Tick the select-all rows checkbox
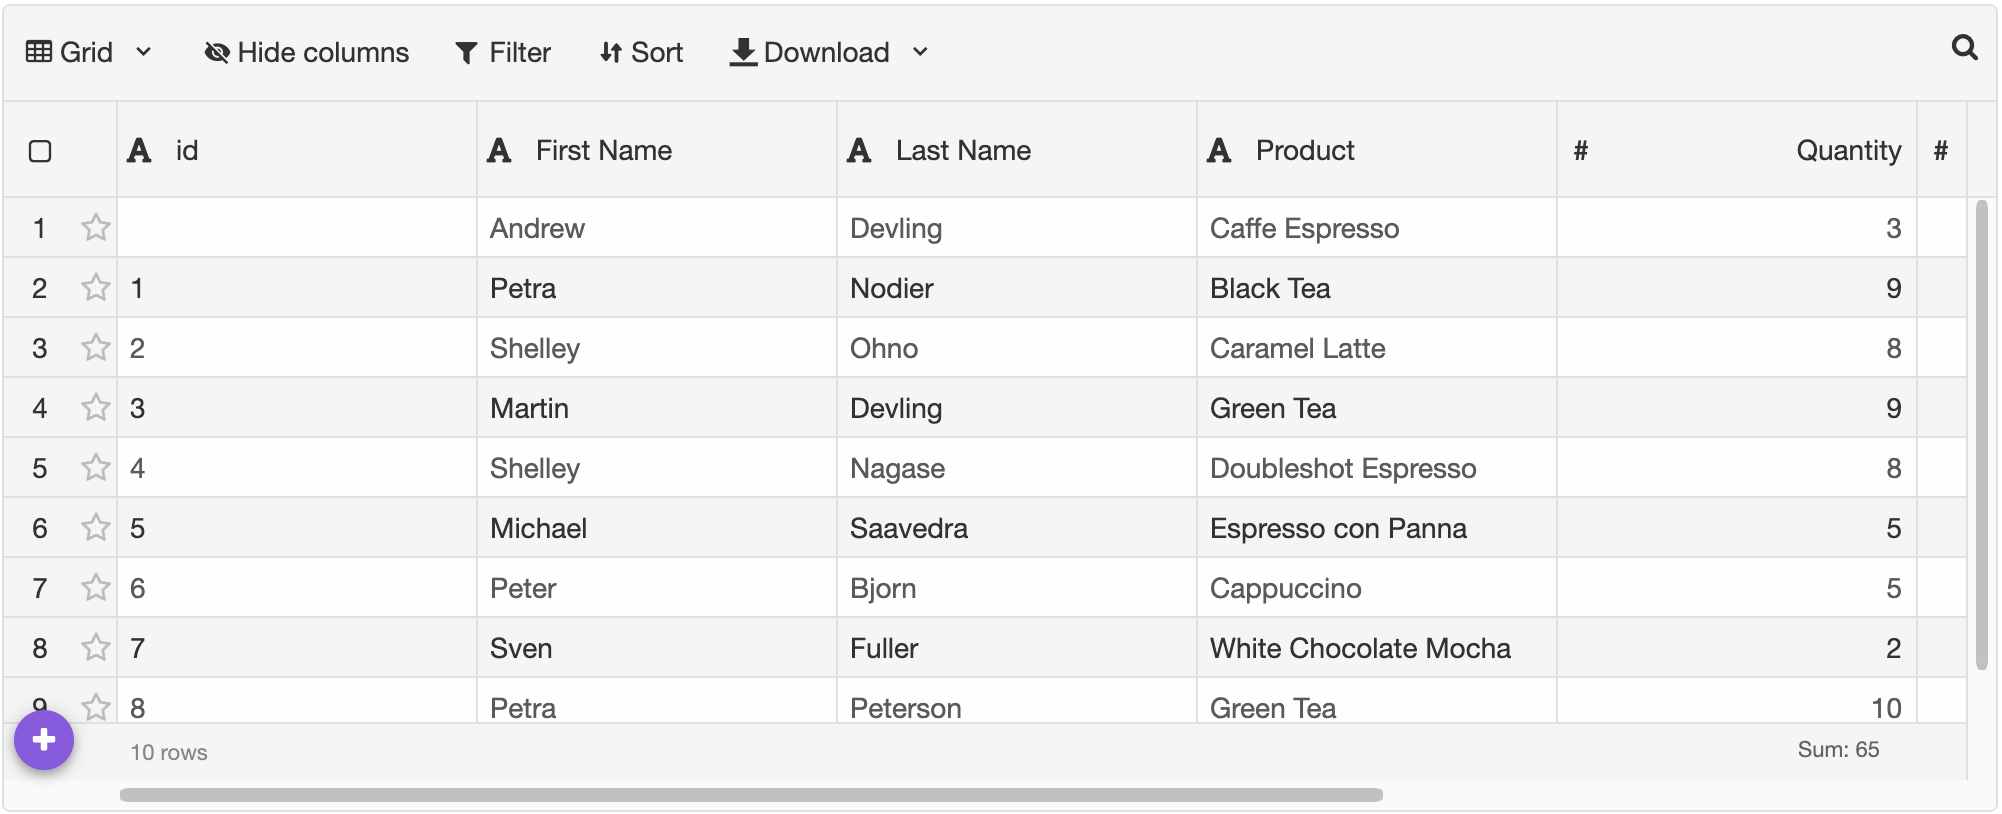Screen dimensions: 2002x814 click(40, 151)
